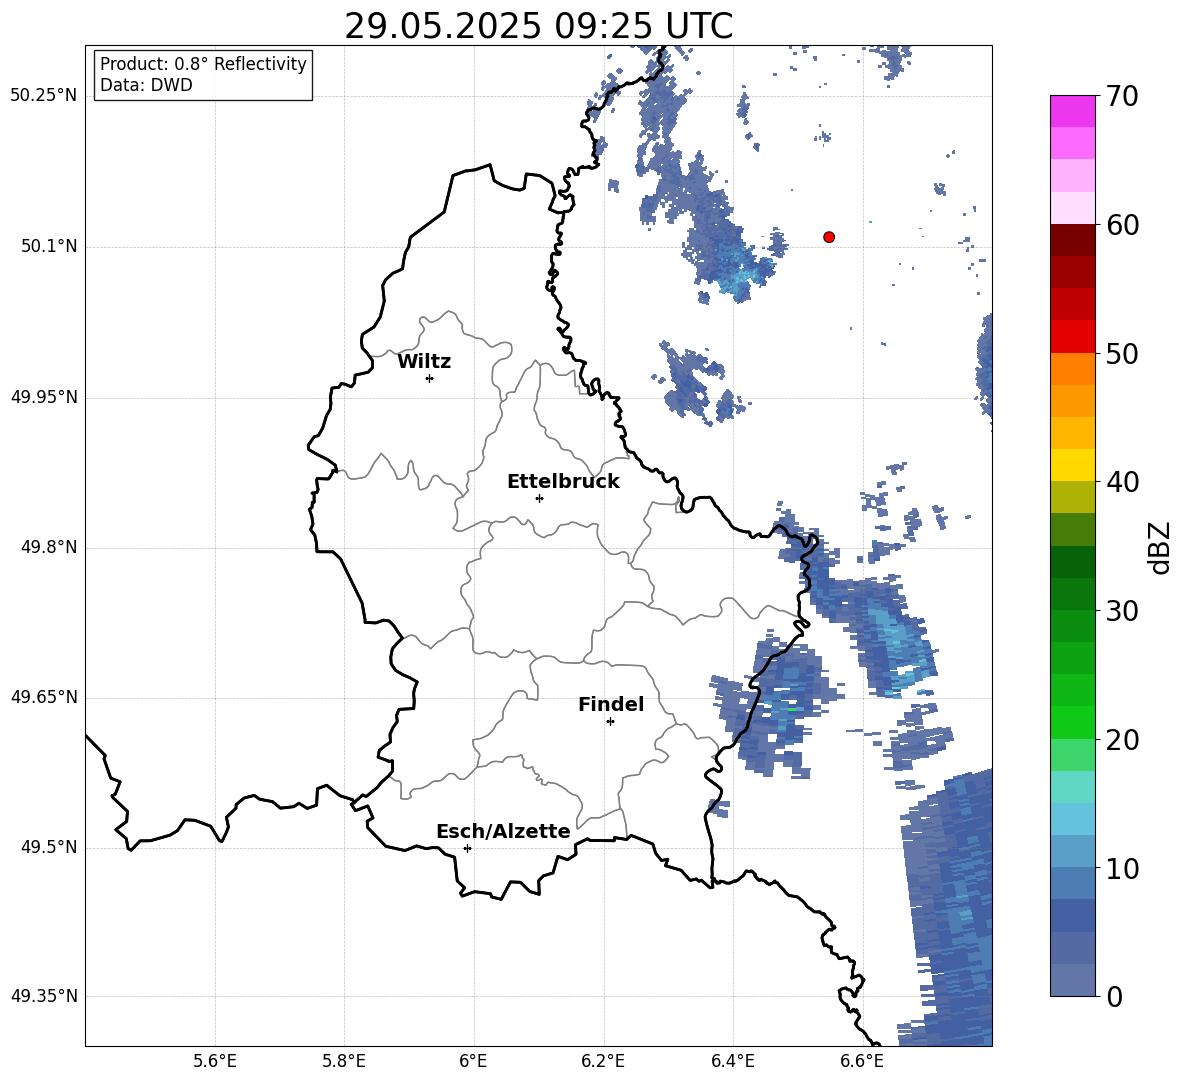Click the yellow 40 dBZ colorbar segment
This screenshot has width=1184, height=1081.
pos(1073,465)
